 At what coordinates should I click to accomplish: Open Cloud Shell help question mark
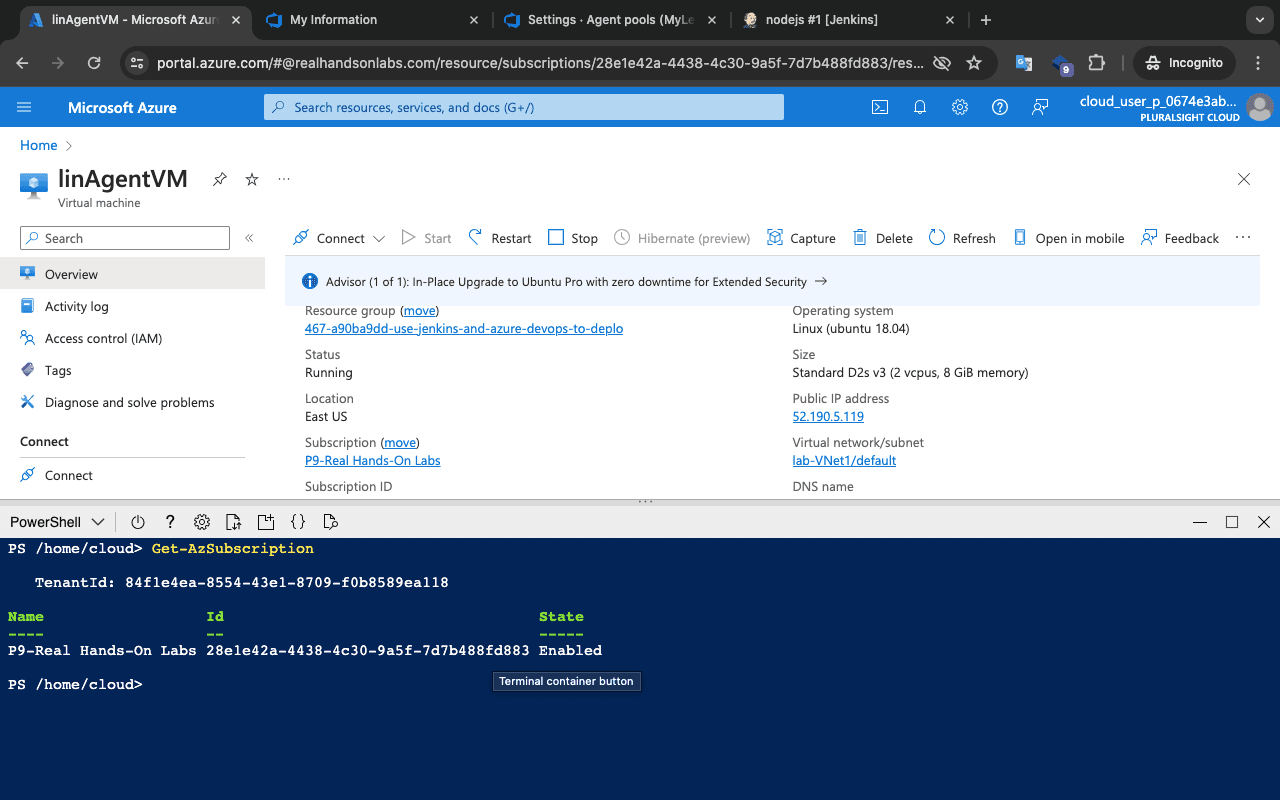click(x=170, y=522)
